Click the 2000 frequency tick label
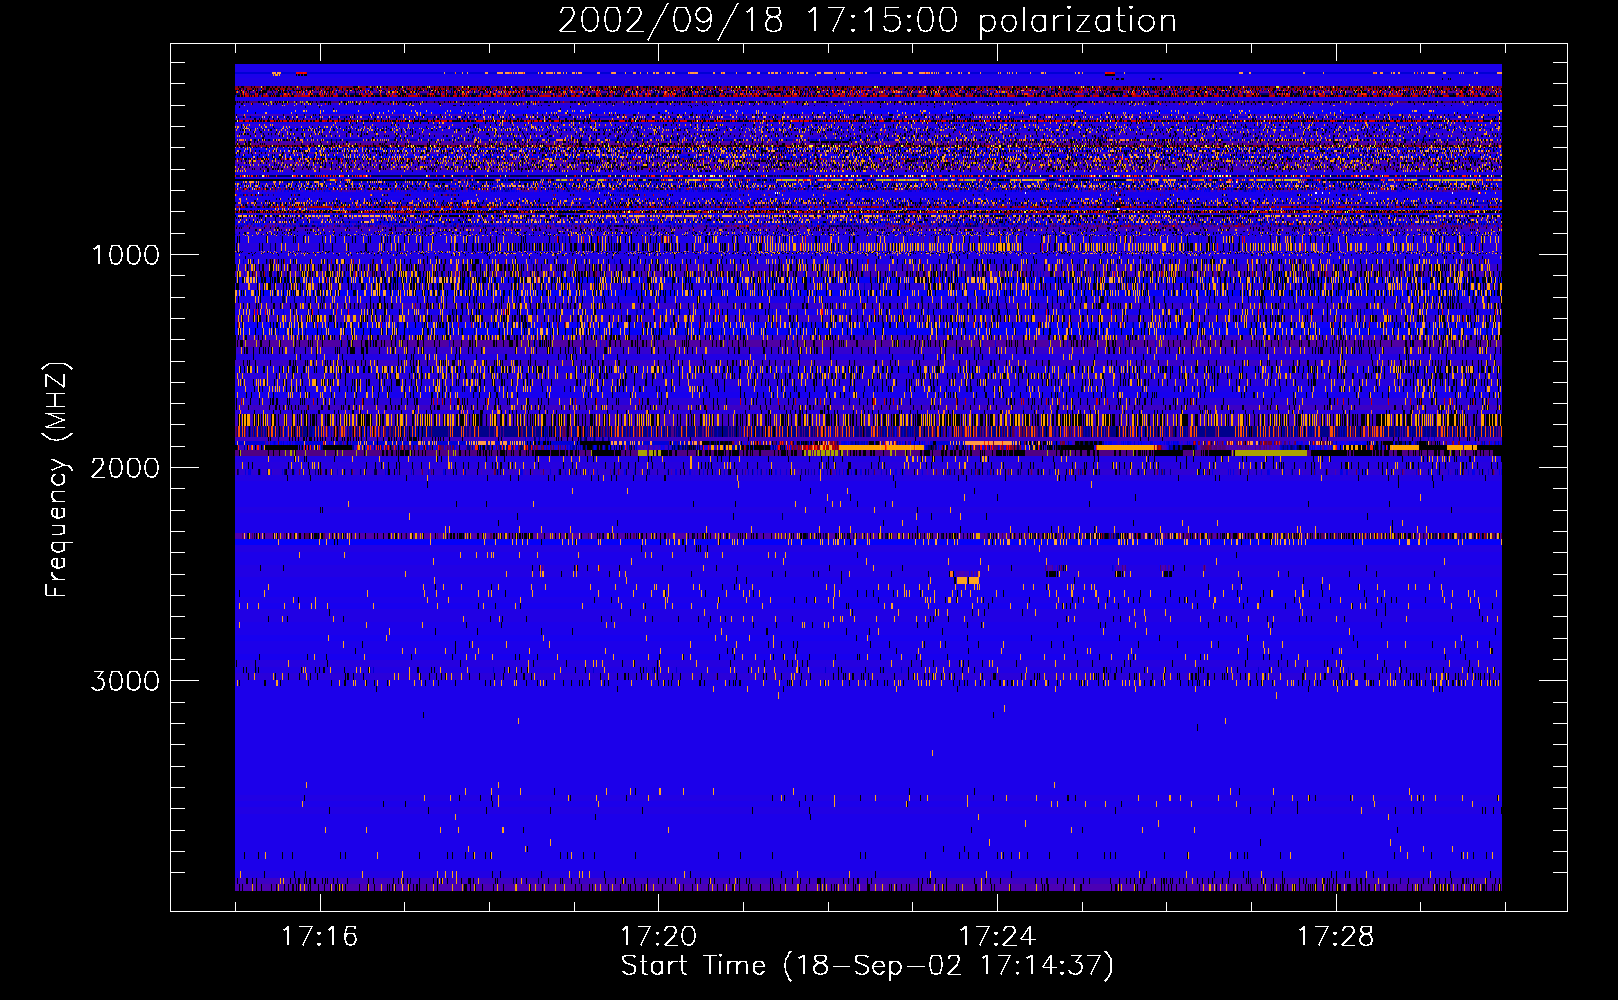The image size is (1618, 1000). point(125,468)
